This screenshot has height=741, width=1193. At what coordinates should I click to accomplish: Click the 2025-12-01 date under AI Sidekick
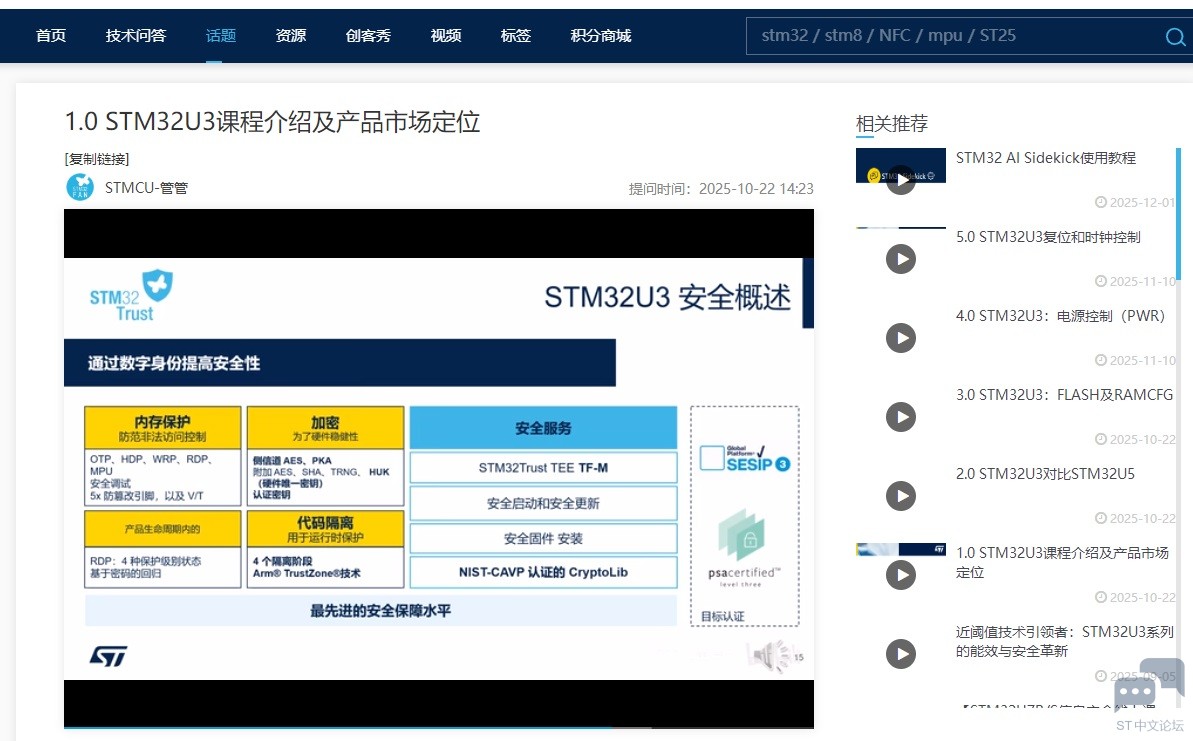coord(1134,202)
